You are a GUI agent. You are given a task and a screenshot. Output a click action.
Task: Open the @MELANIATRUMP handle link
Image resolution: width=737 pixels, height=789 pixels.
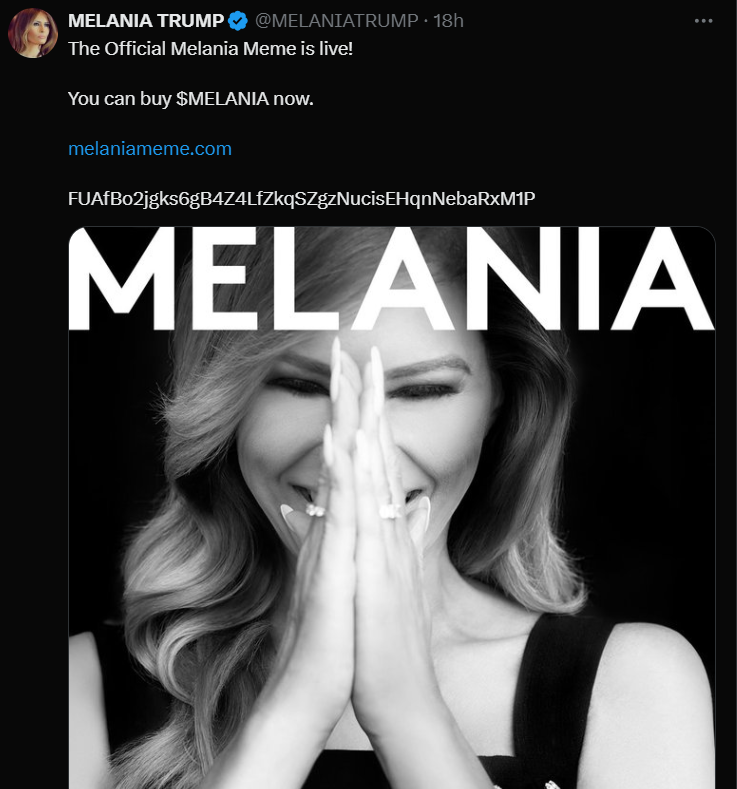pyautogui.click(x=335, y=21)
